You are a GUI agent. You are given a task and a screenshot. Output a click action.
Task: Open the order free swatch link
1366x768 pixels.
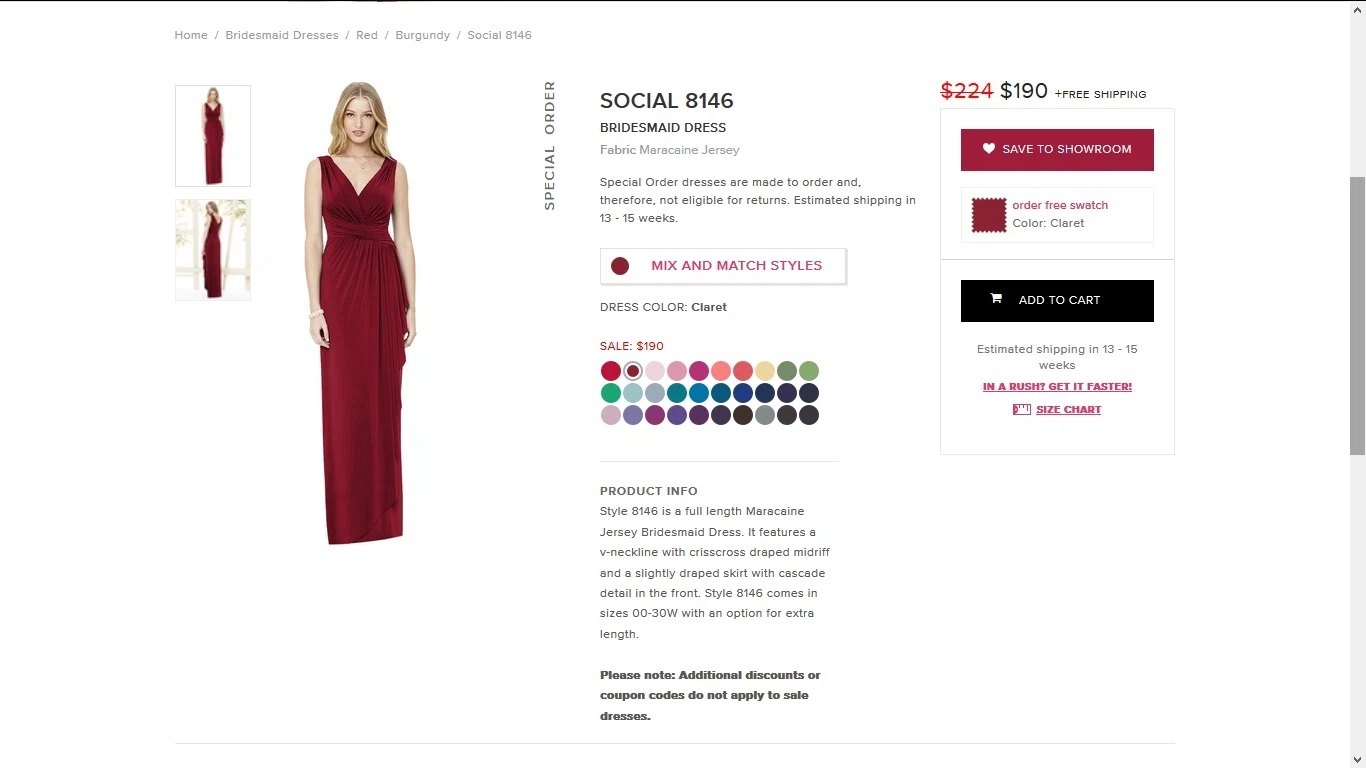pos(1060,205)
